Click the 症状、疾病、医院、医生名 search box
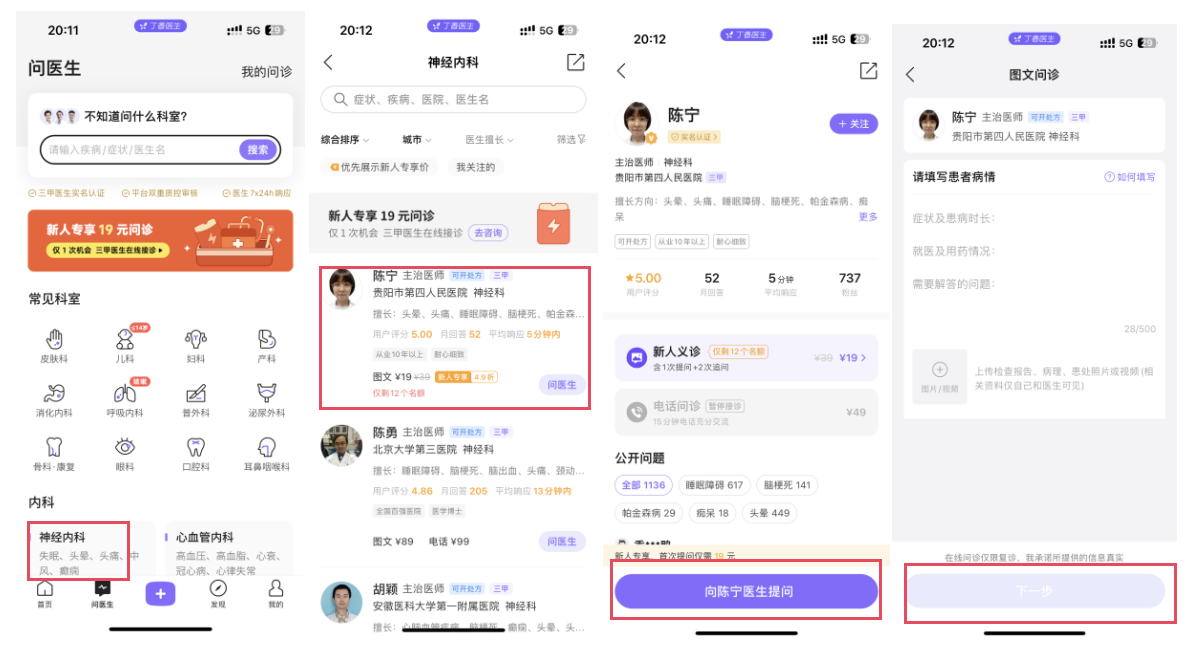1195x647 pixels. coord(453,99)
